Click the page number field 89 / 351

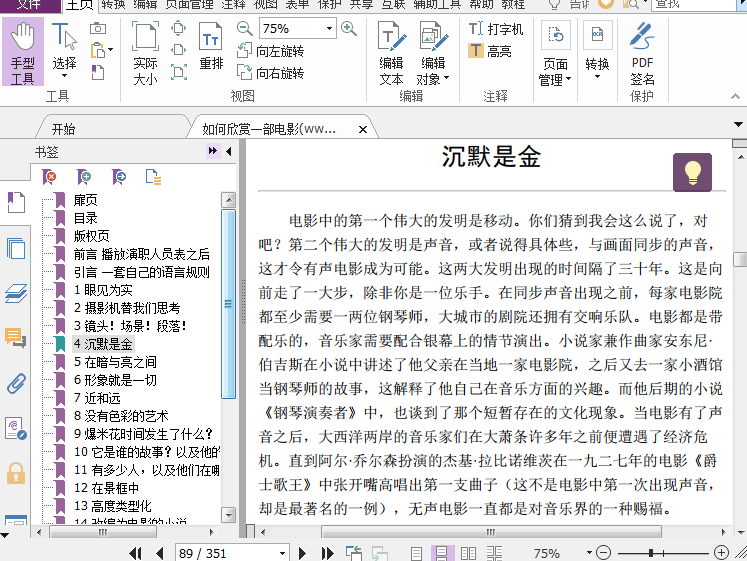coord(225,553)
